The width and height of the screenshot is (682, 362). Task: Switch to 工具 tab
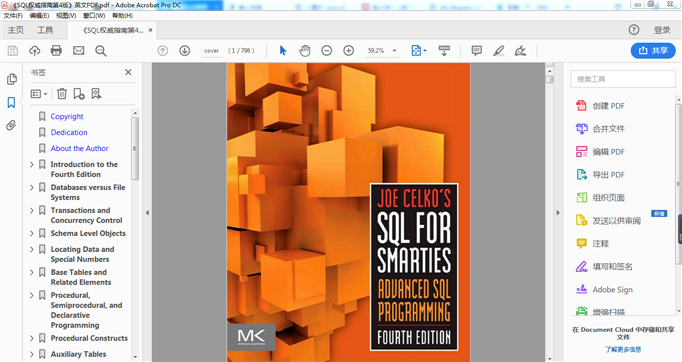tap(45, 30)
